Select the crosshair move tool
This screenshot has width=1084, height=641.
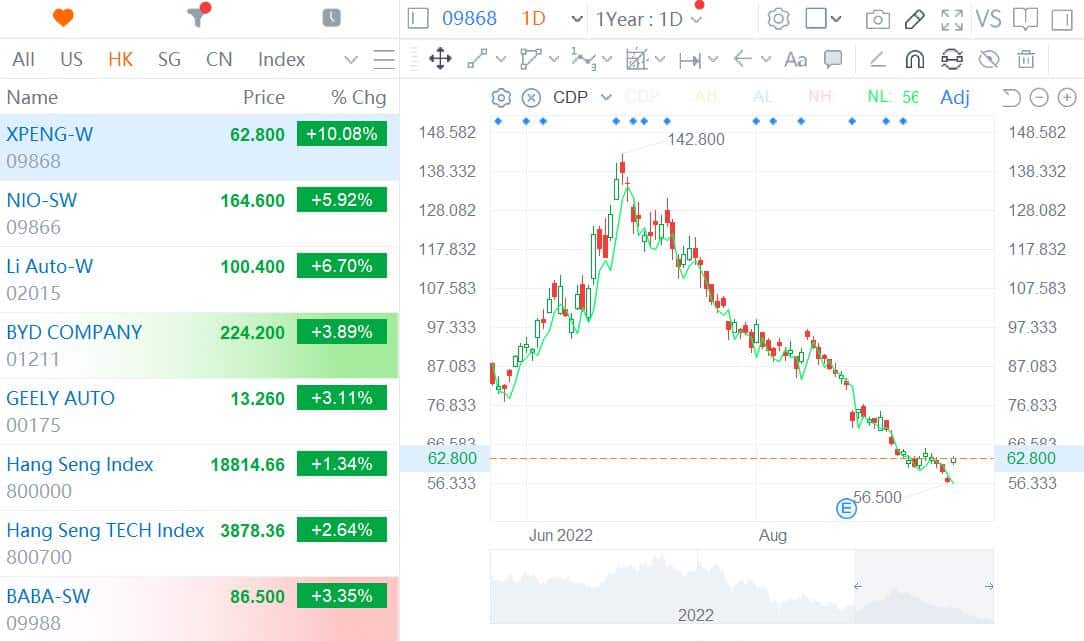pyautogui.click(x=440, y=60)
